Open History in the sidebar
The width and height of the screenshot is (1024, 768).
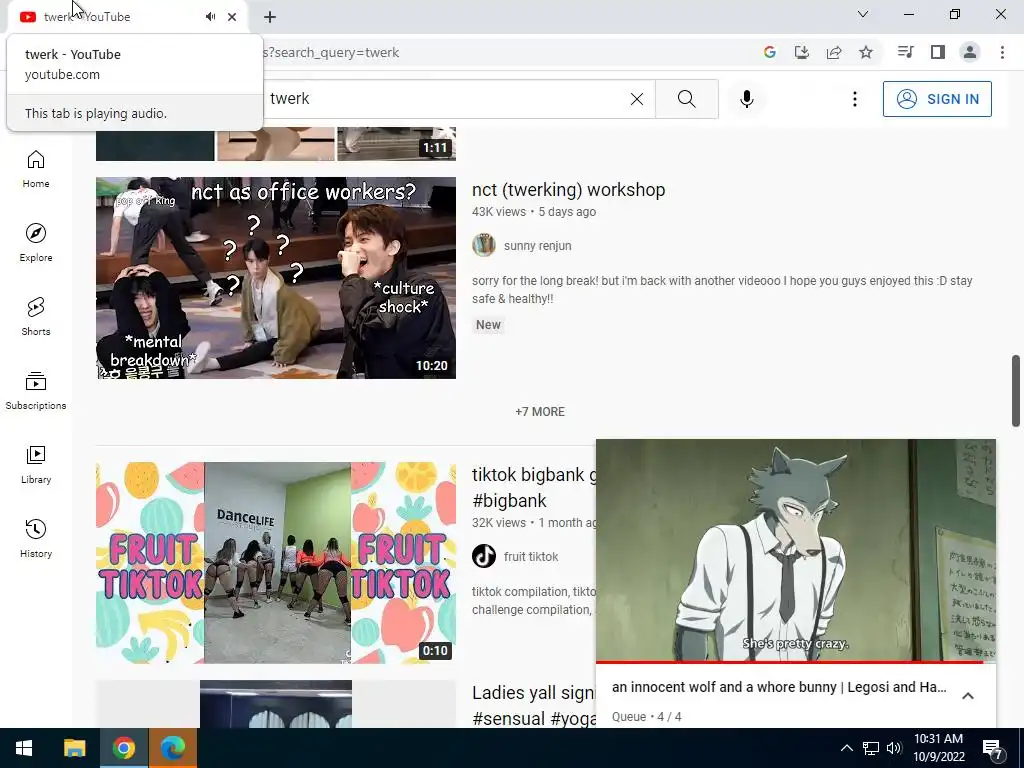point(36,539)
